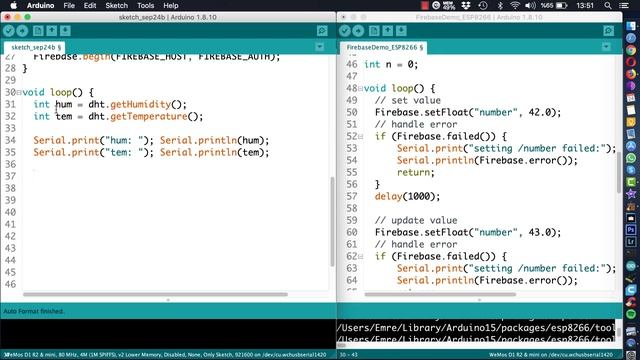
Task: Open WhatsApp from the dock
Action: click(631, 158)
